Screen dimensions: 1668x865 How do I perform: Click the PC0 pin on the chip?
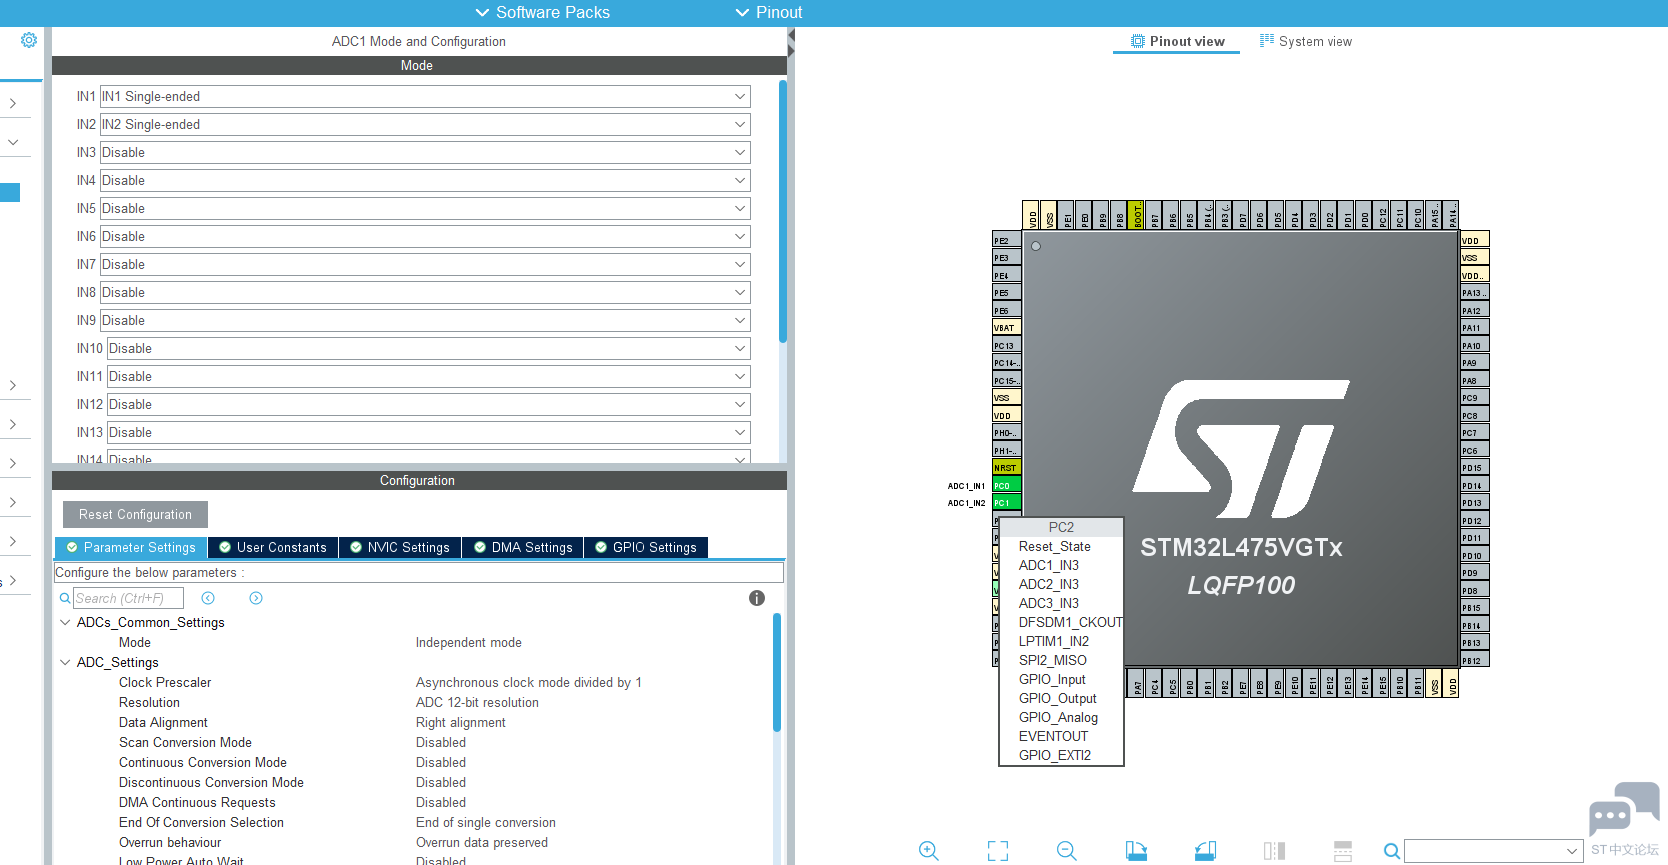pos(1006,485)
